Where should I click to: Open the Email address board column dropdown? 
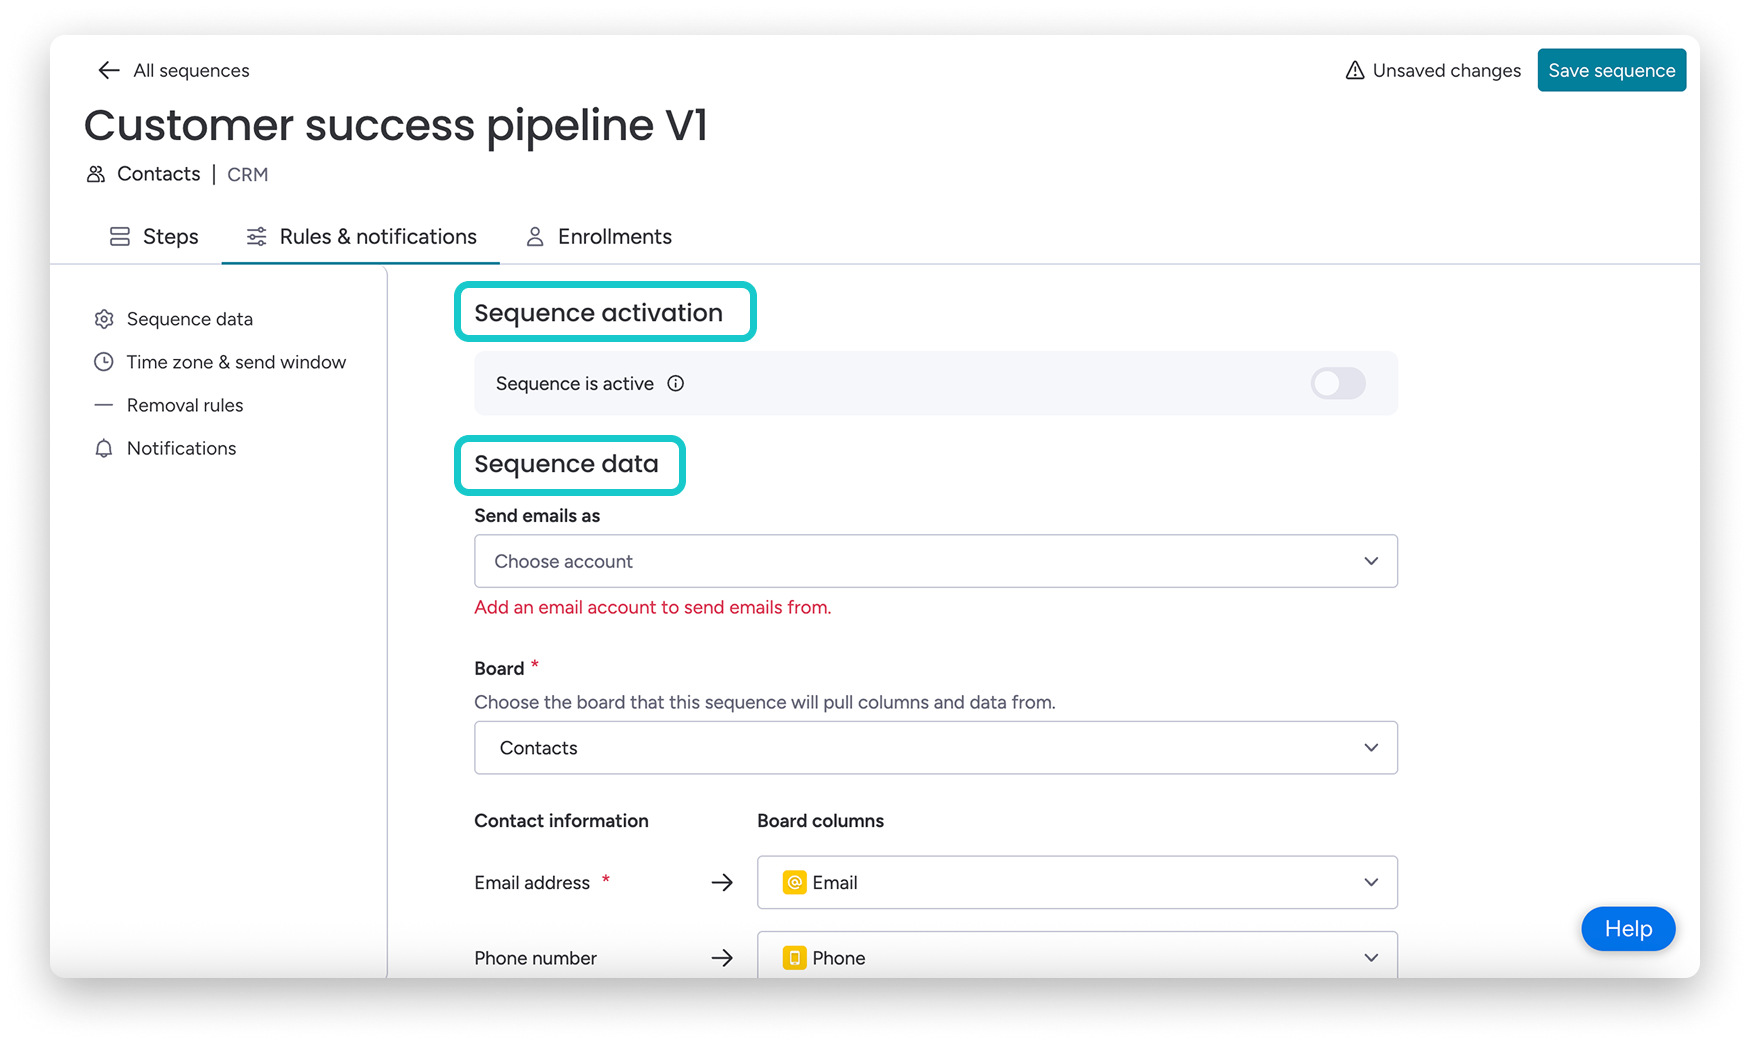click(x=1077, y=882)
